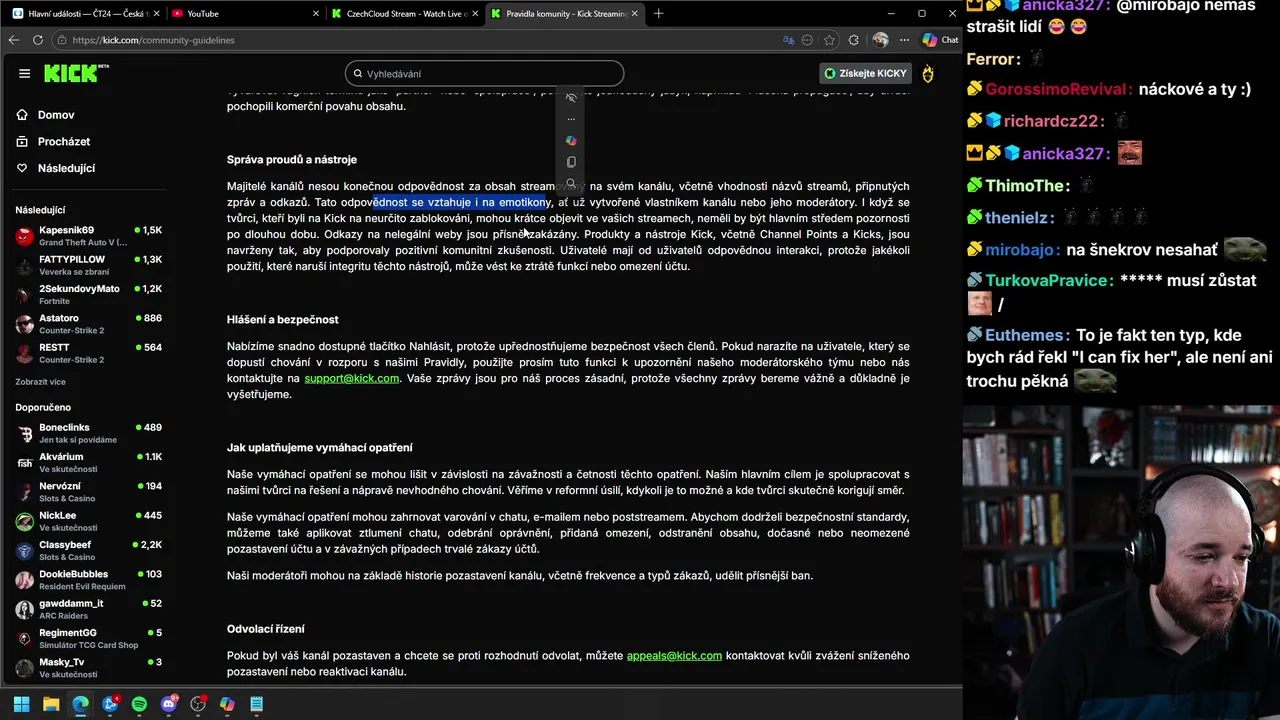Open Discord from the taskbar
Viewport: 1280px width, 720px height.
point(169,704)
